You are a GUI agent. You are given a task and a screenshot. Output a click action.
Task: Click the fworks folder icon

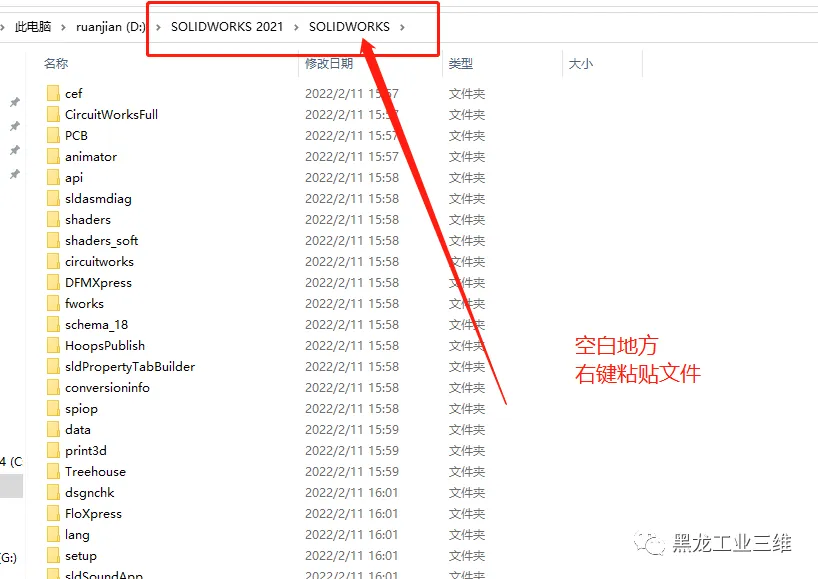[x=53, y=304]
